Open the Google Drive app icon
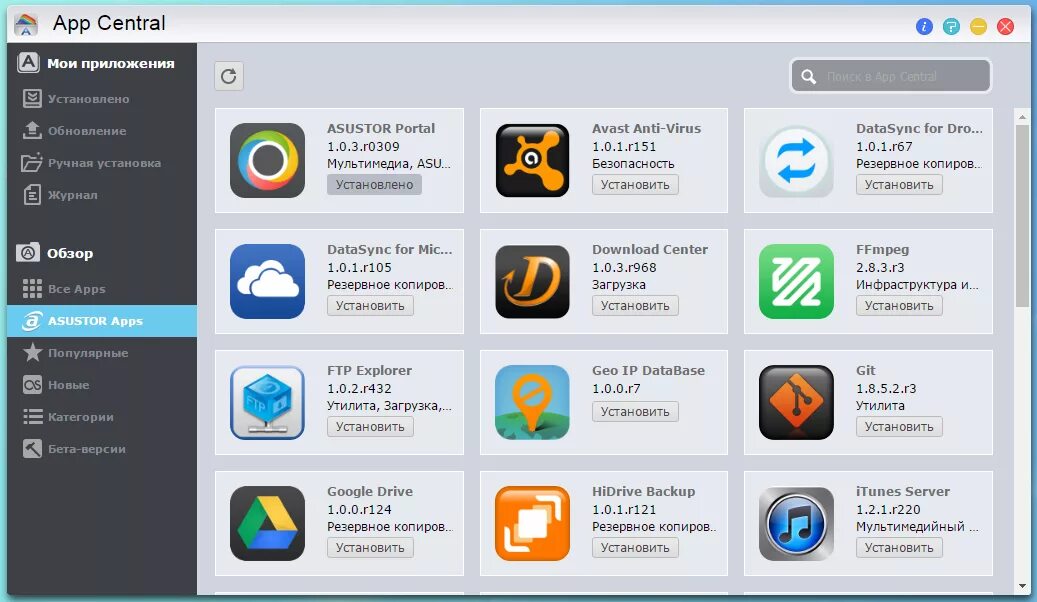Image resolution: width=1037 pixels, height=602 pixels. click(267, 523)
